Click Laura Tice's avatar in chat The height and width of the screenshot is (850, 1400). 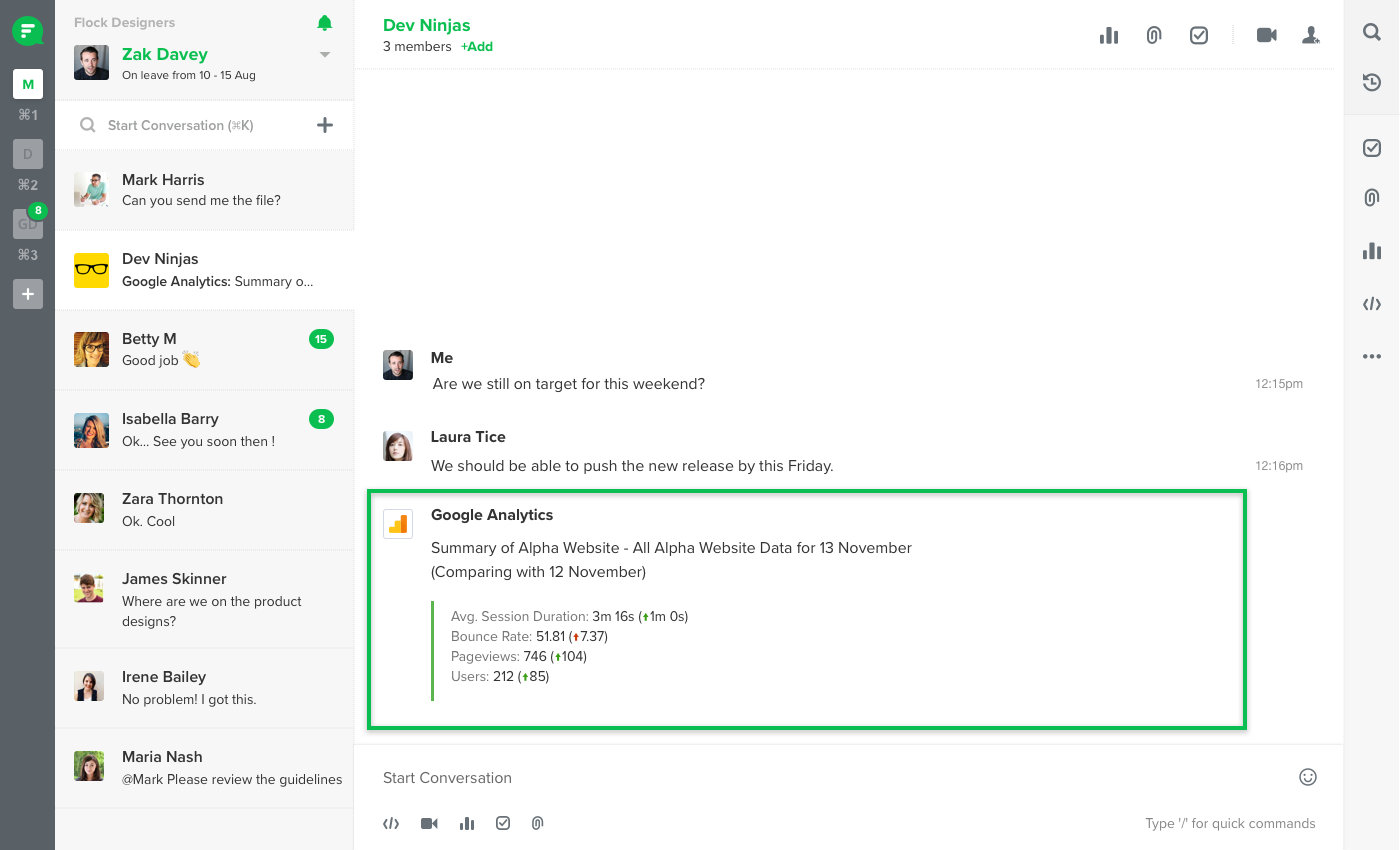click(398, 446)
